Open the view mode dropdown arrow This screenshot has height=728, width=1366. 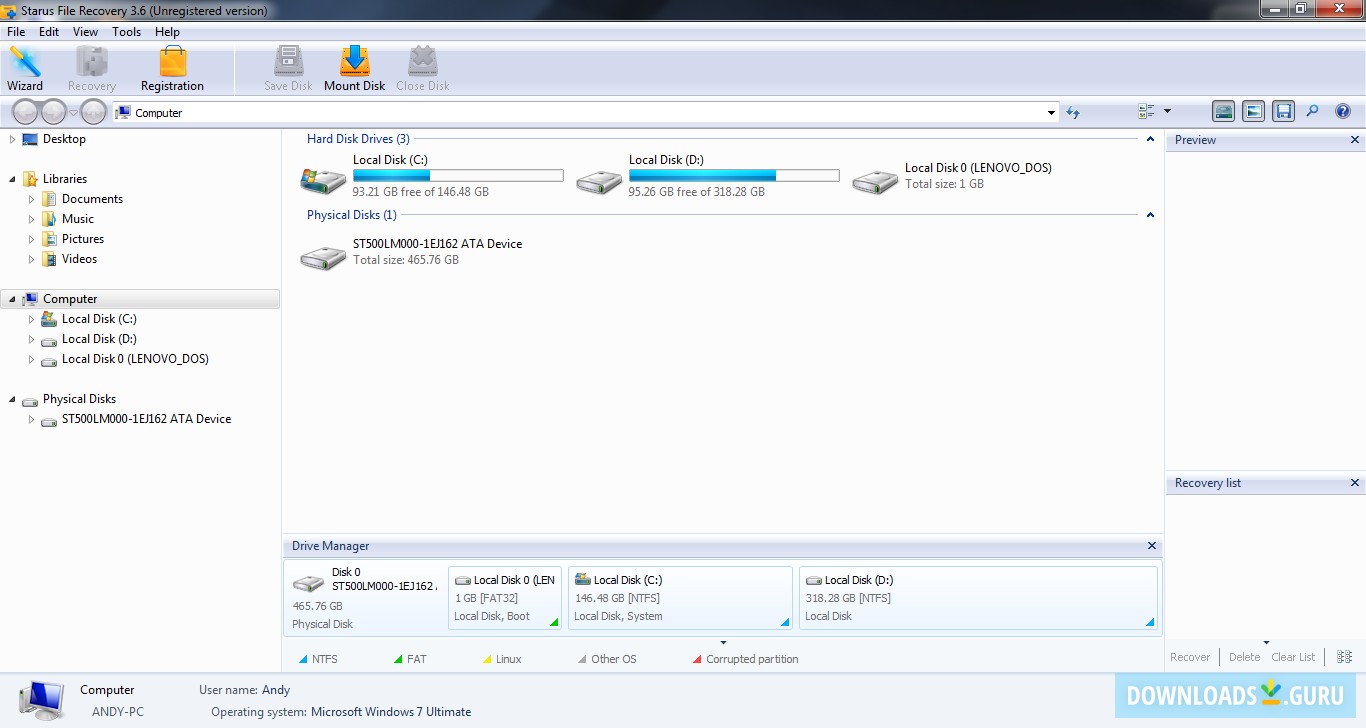(1167, 112)
